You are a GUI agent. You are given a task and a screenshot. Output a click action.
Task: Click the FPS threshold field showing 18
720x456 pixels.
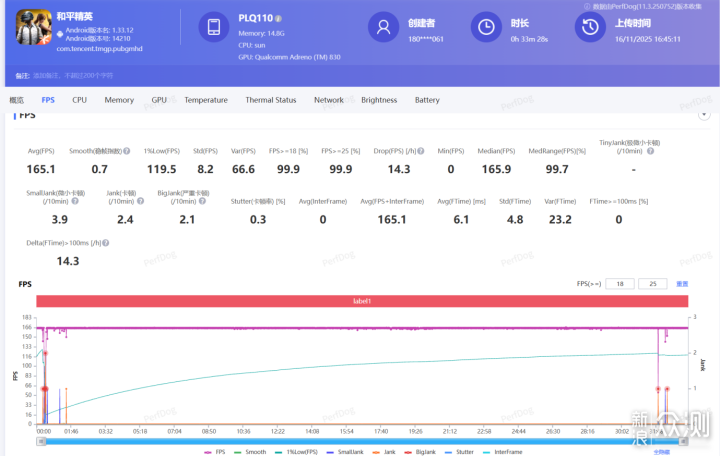(x=620, y=284)
